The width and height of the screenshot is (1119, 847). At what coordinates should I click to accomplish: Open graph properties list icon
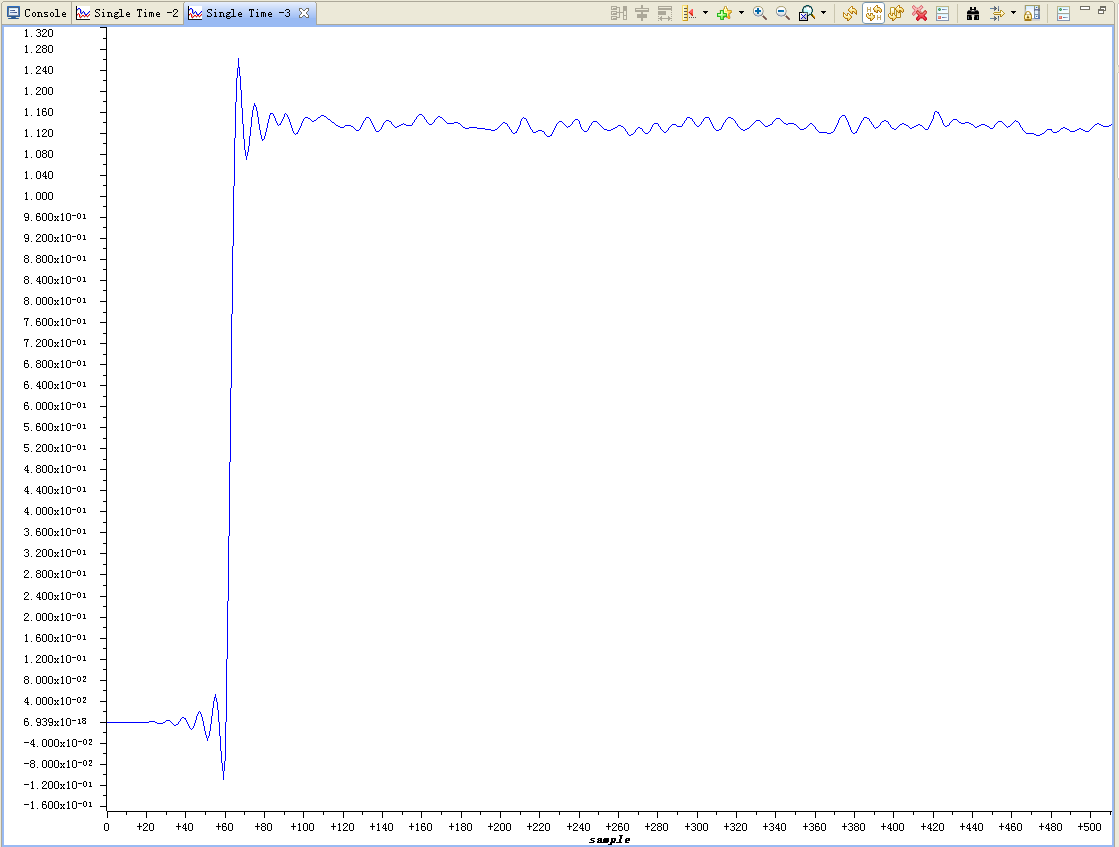943,13
